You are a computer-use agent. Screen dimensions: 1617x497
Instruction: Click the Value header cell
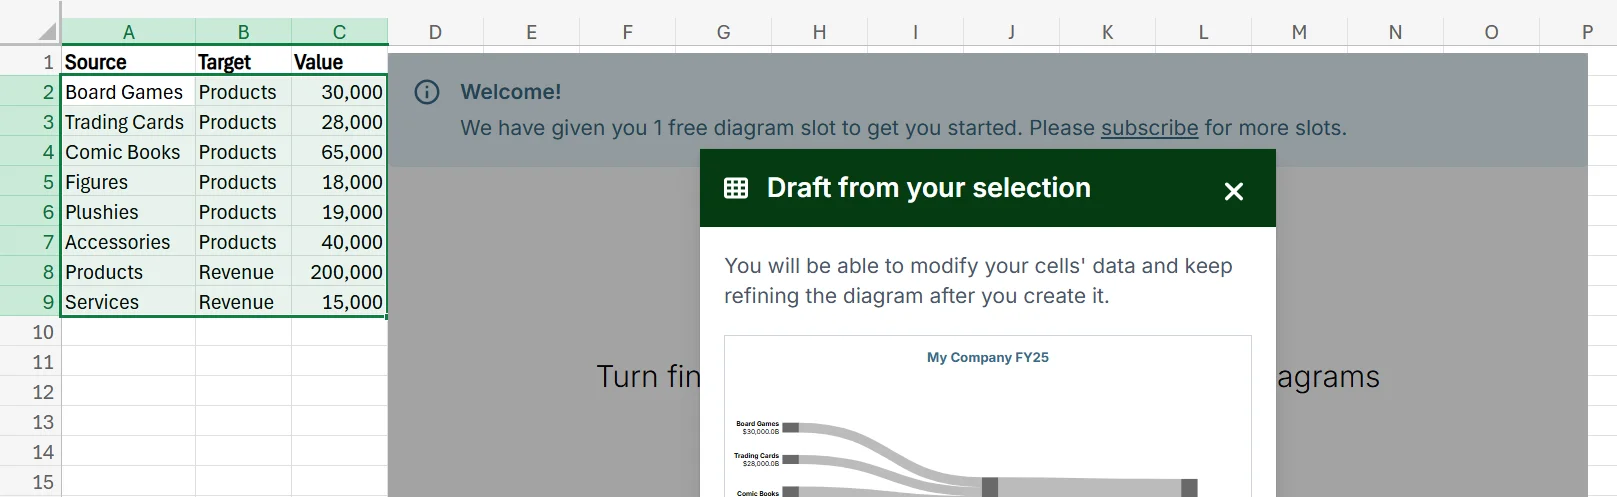pos(339,62)
